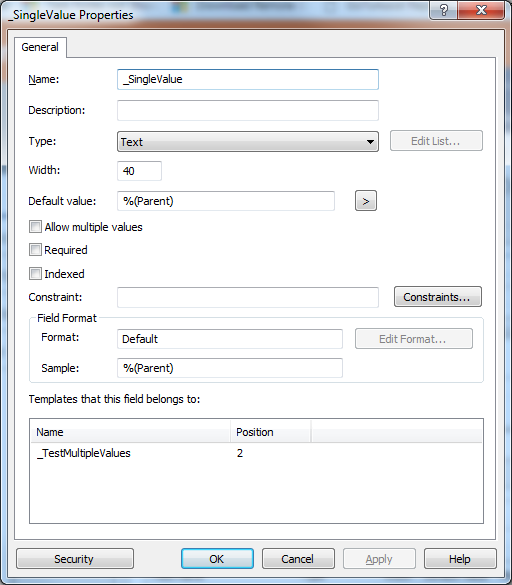The image size is (512, 585).
Task: Check the Indexed checkbox
Action: 35,273
